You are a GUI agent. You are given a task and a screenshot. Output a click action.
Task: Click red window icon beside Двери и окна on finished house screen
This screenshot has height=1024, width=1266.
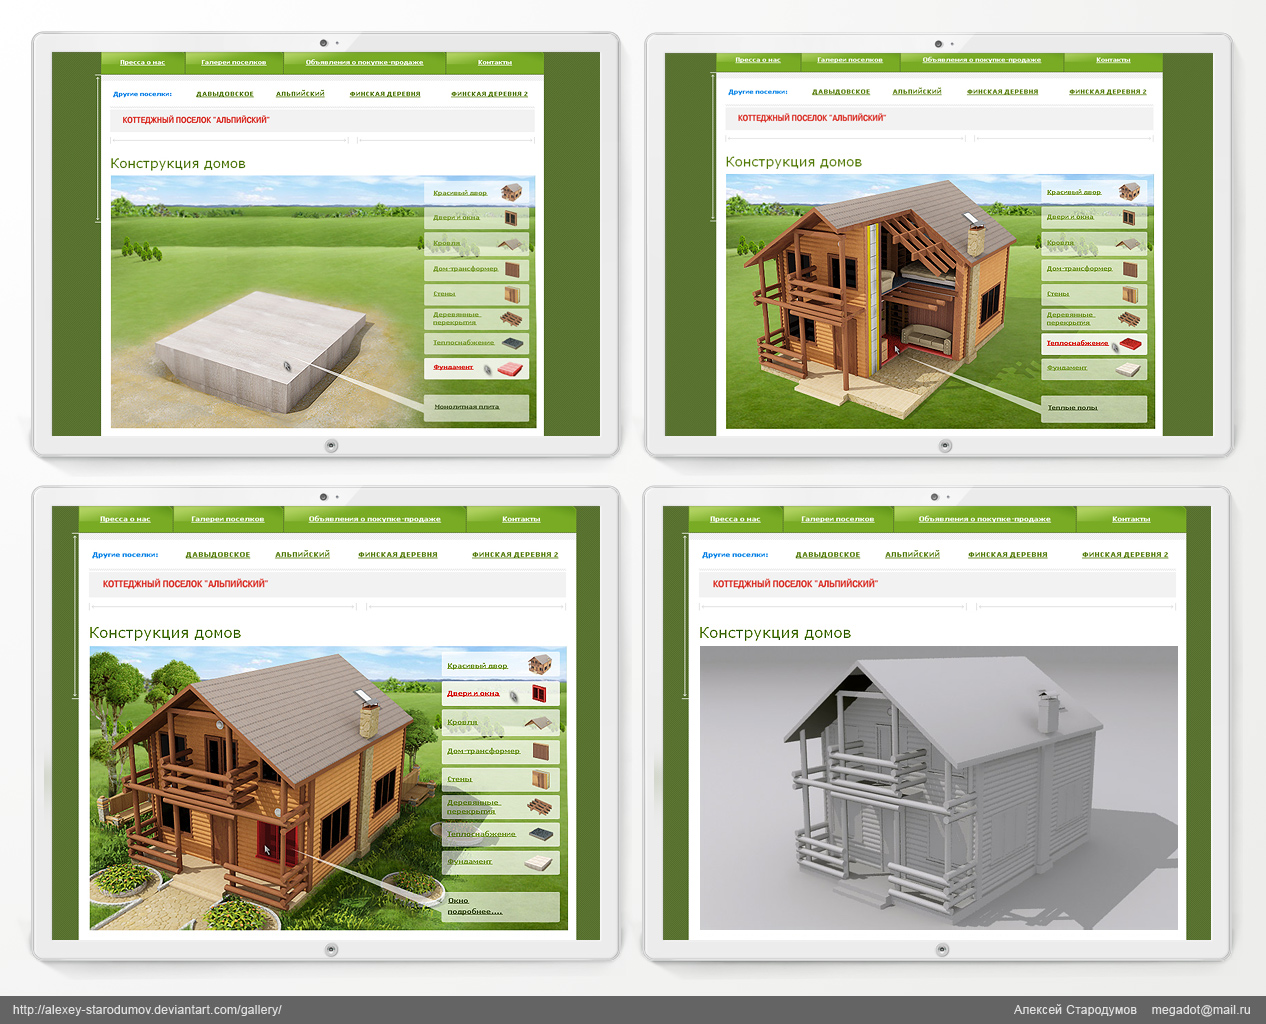(539, 693)
